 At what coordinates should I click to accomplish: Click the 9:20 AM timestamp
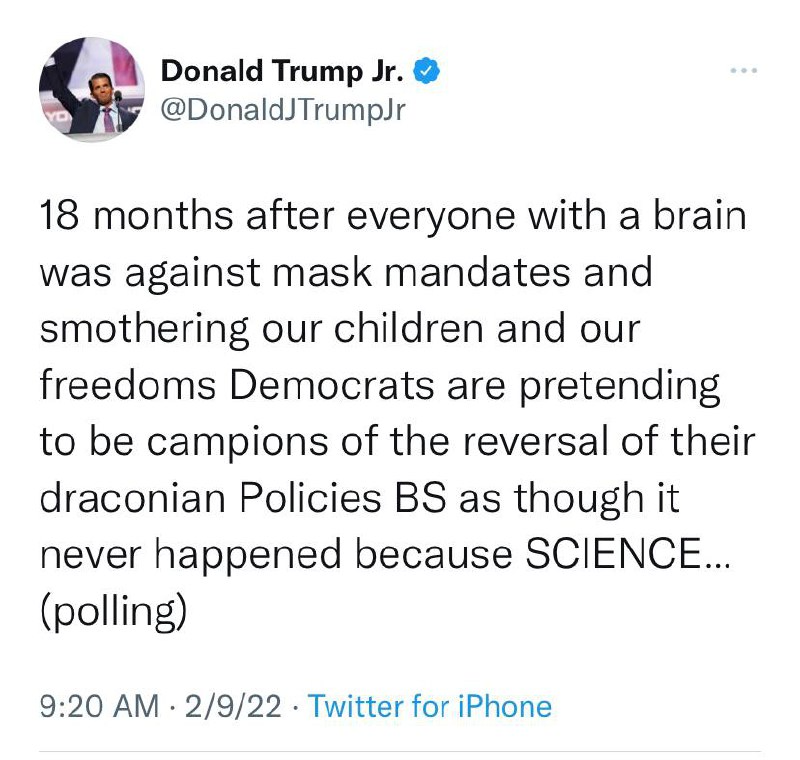point(99,706)
